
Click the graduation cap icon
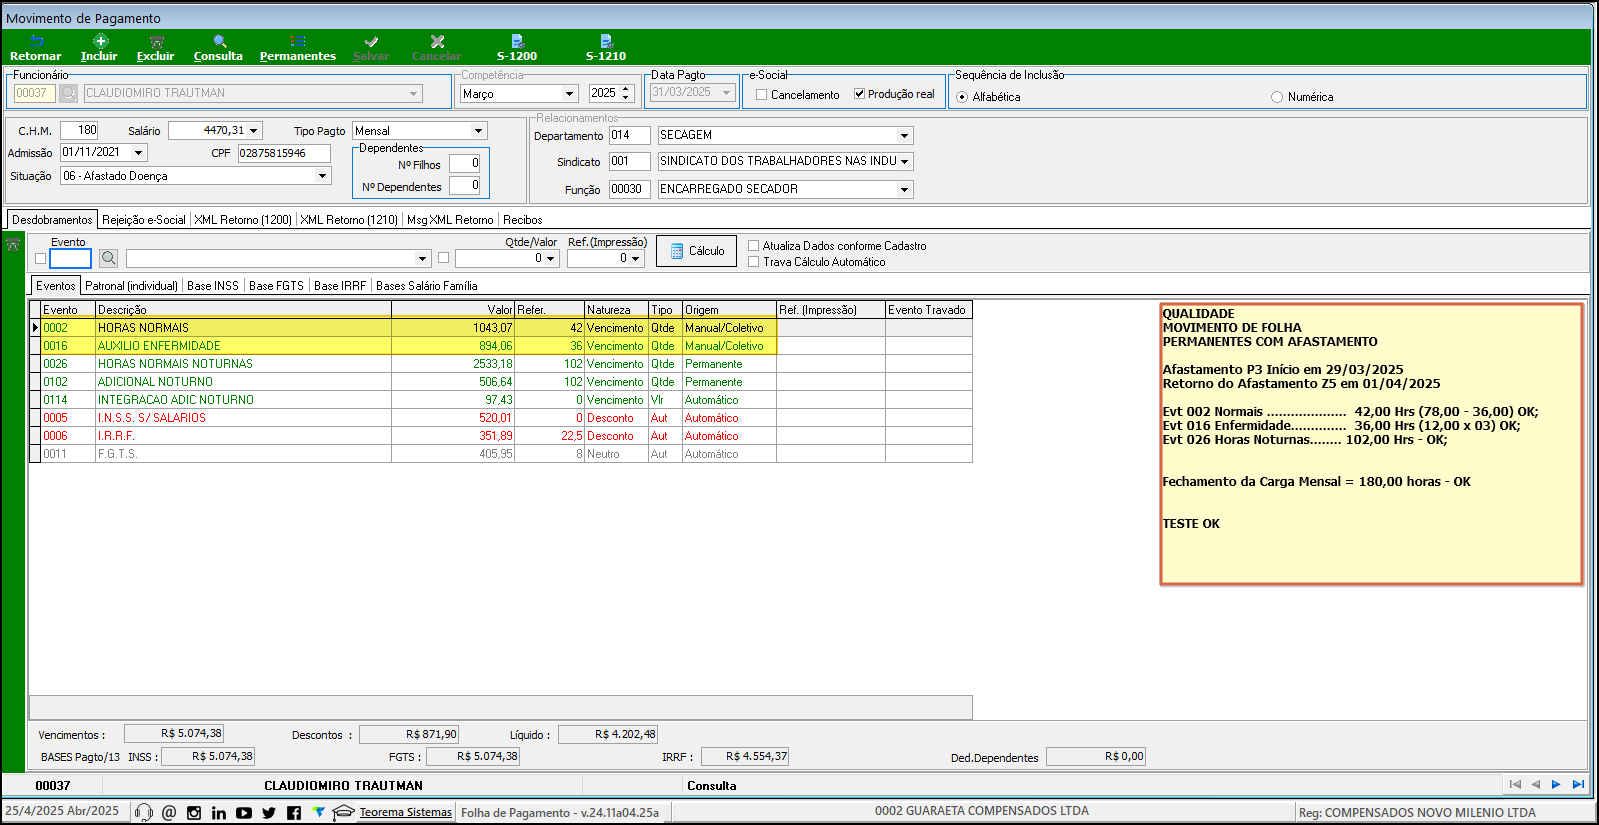coord(343,812)
